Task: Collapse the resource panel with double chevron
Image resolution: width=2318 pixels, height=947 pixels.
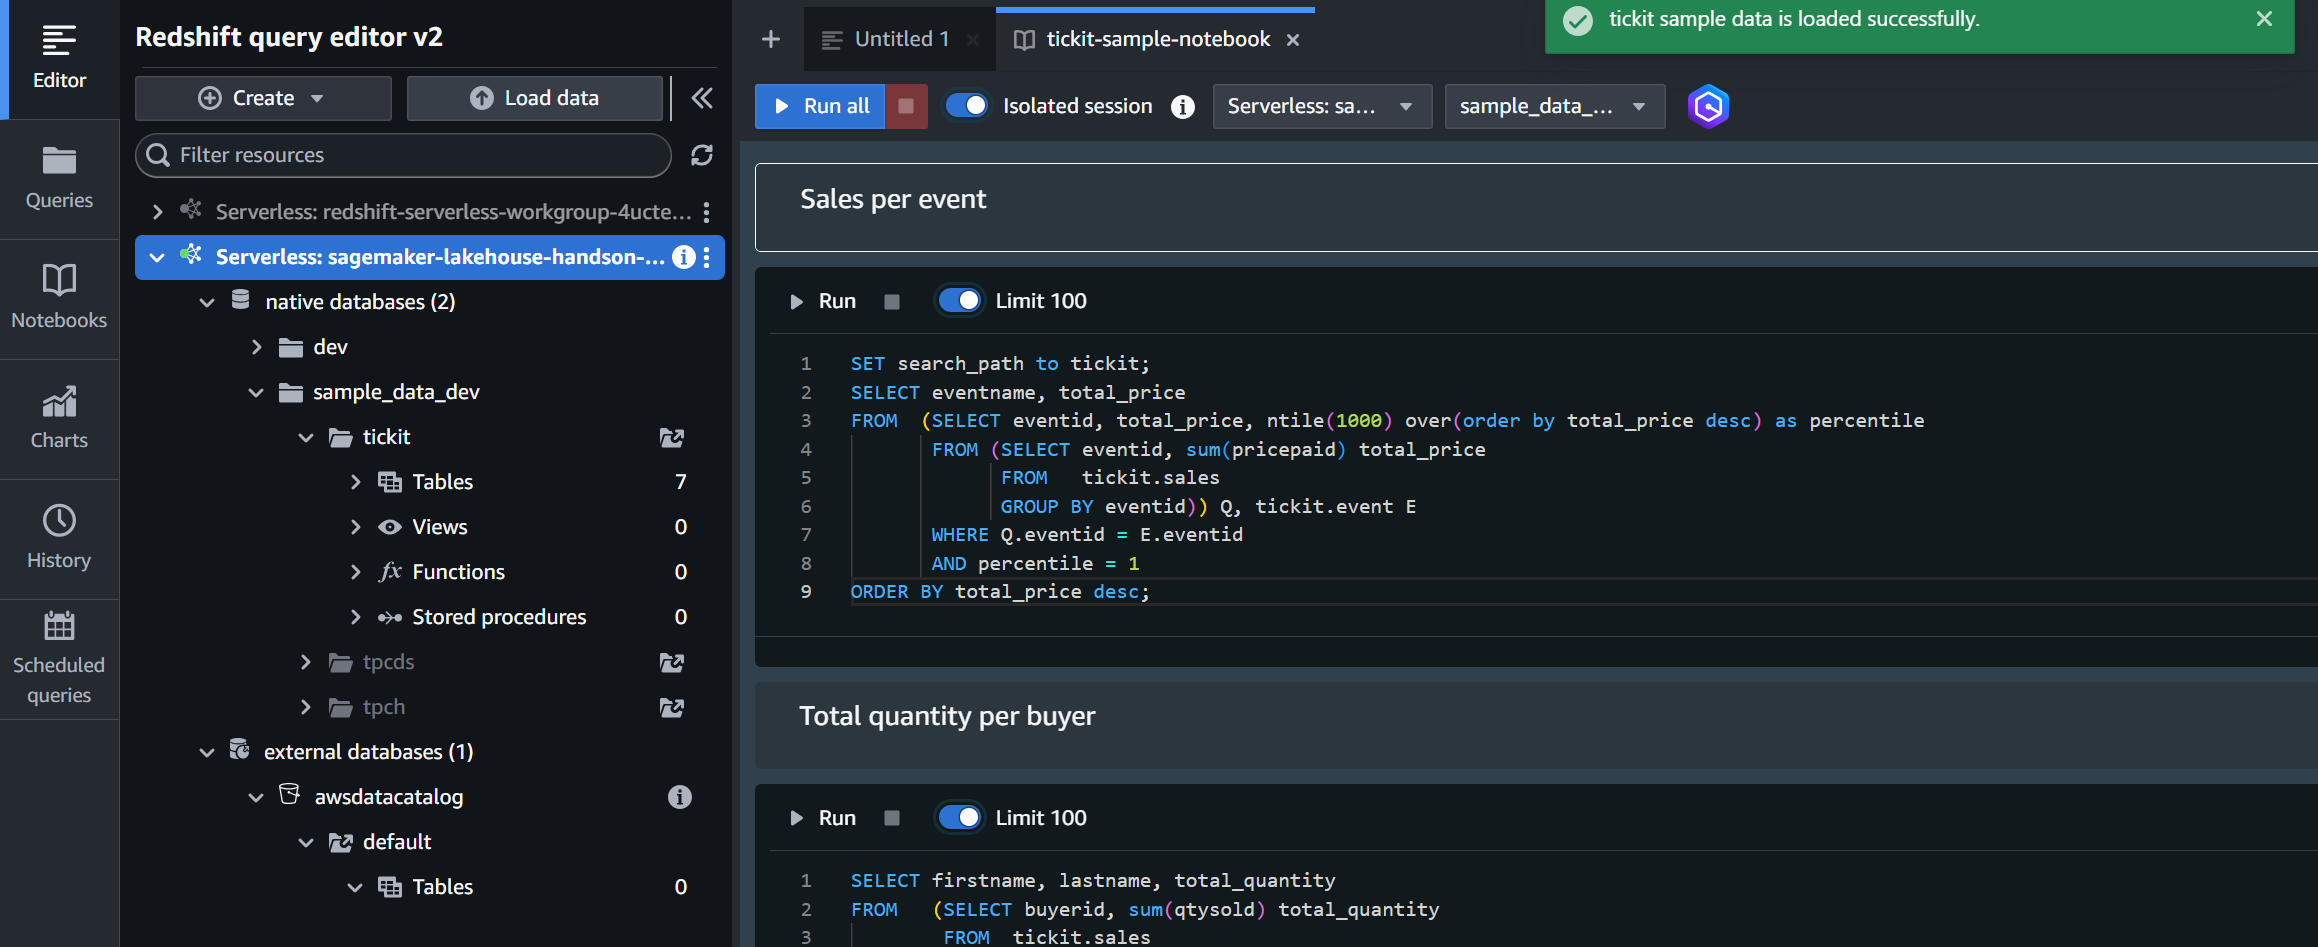Action: [702, 98]
